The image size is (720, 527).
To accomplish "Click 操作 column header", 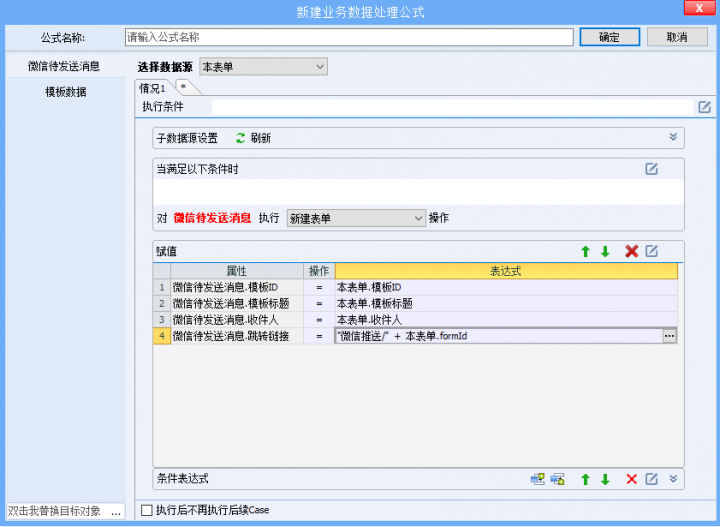I will click(x=319, y=271).
